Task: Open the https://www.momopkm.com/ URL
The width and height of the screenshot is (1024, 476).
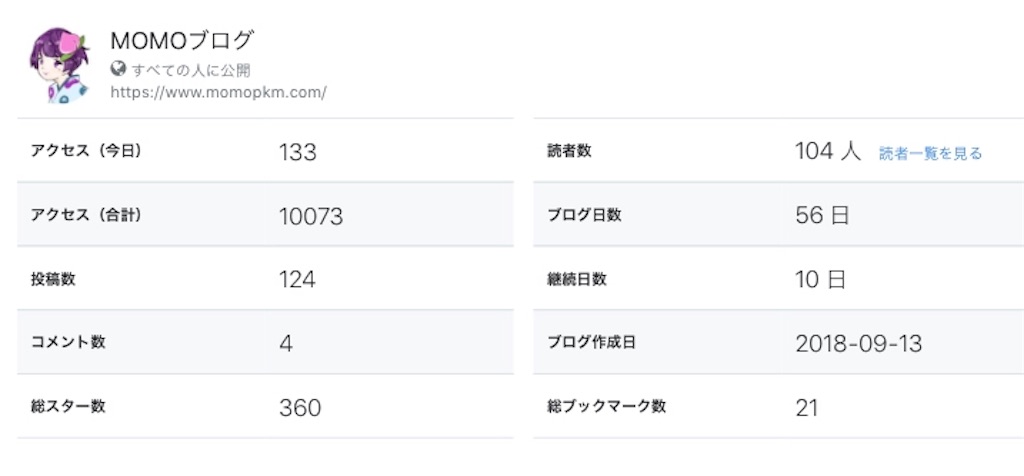Action: (x=219, y=92)
